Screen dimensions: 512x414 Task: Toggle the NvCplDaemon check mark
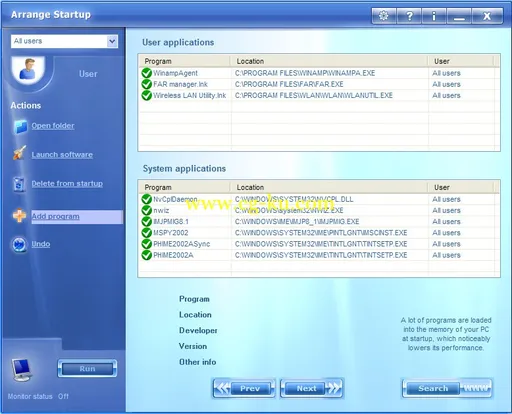tap(147, 199)
